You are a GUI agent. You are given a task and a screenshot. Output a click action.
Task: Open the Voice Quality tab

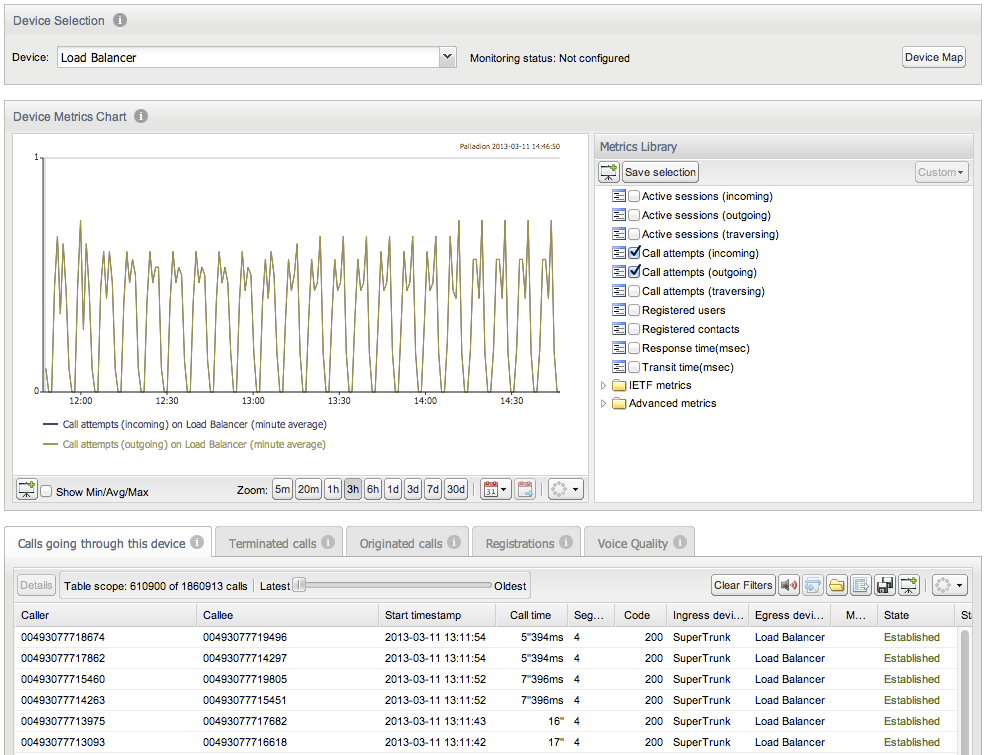pos(639,543)
